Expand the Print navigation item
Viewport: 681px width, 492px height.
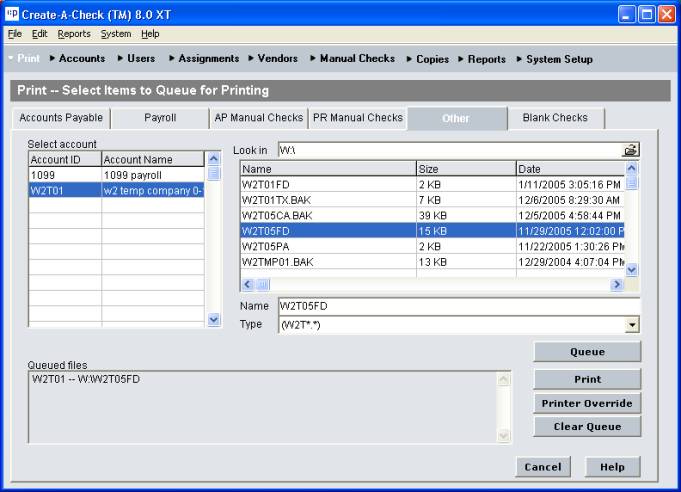click(24, 58)
